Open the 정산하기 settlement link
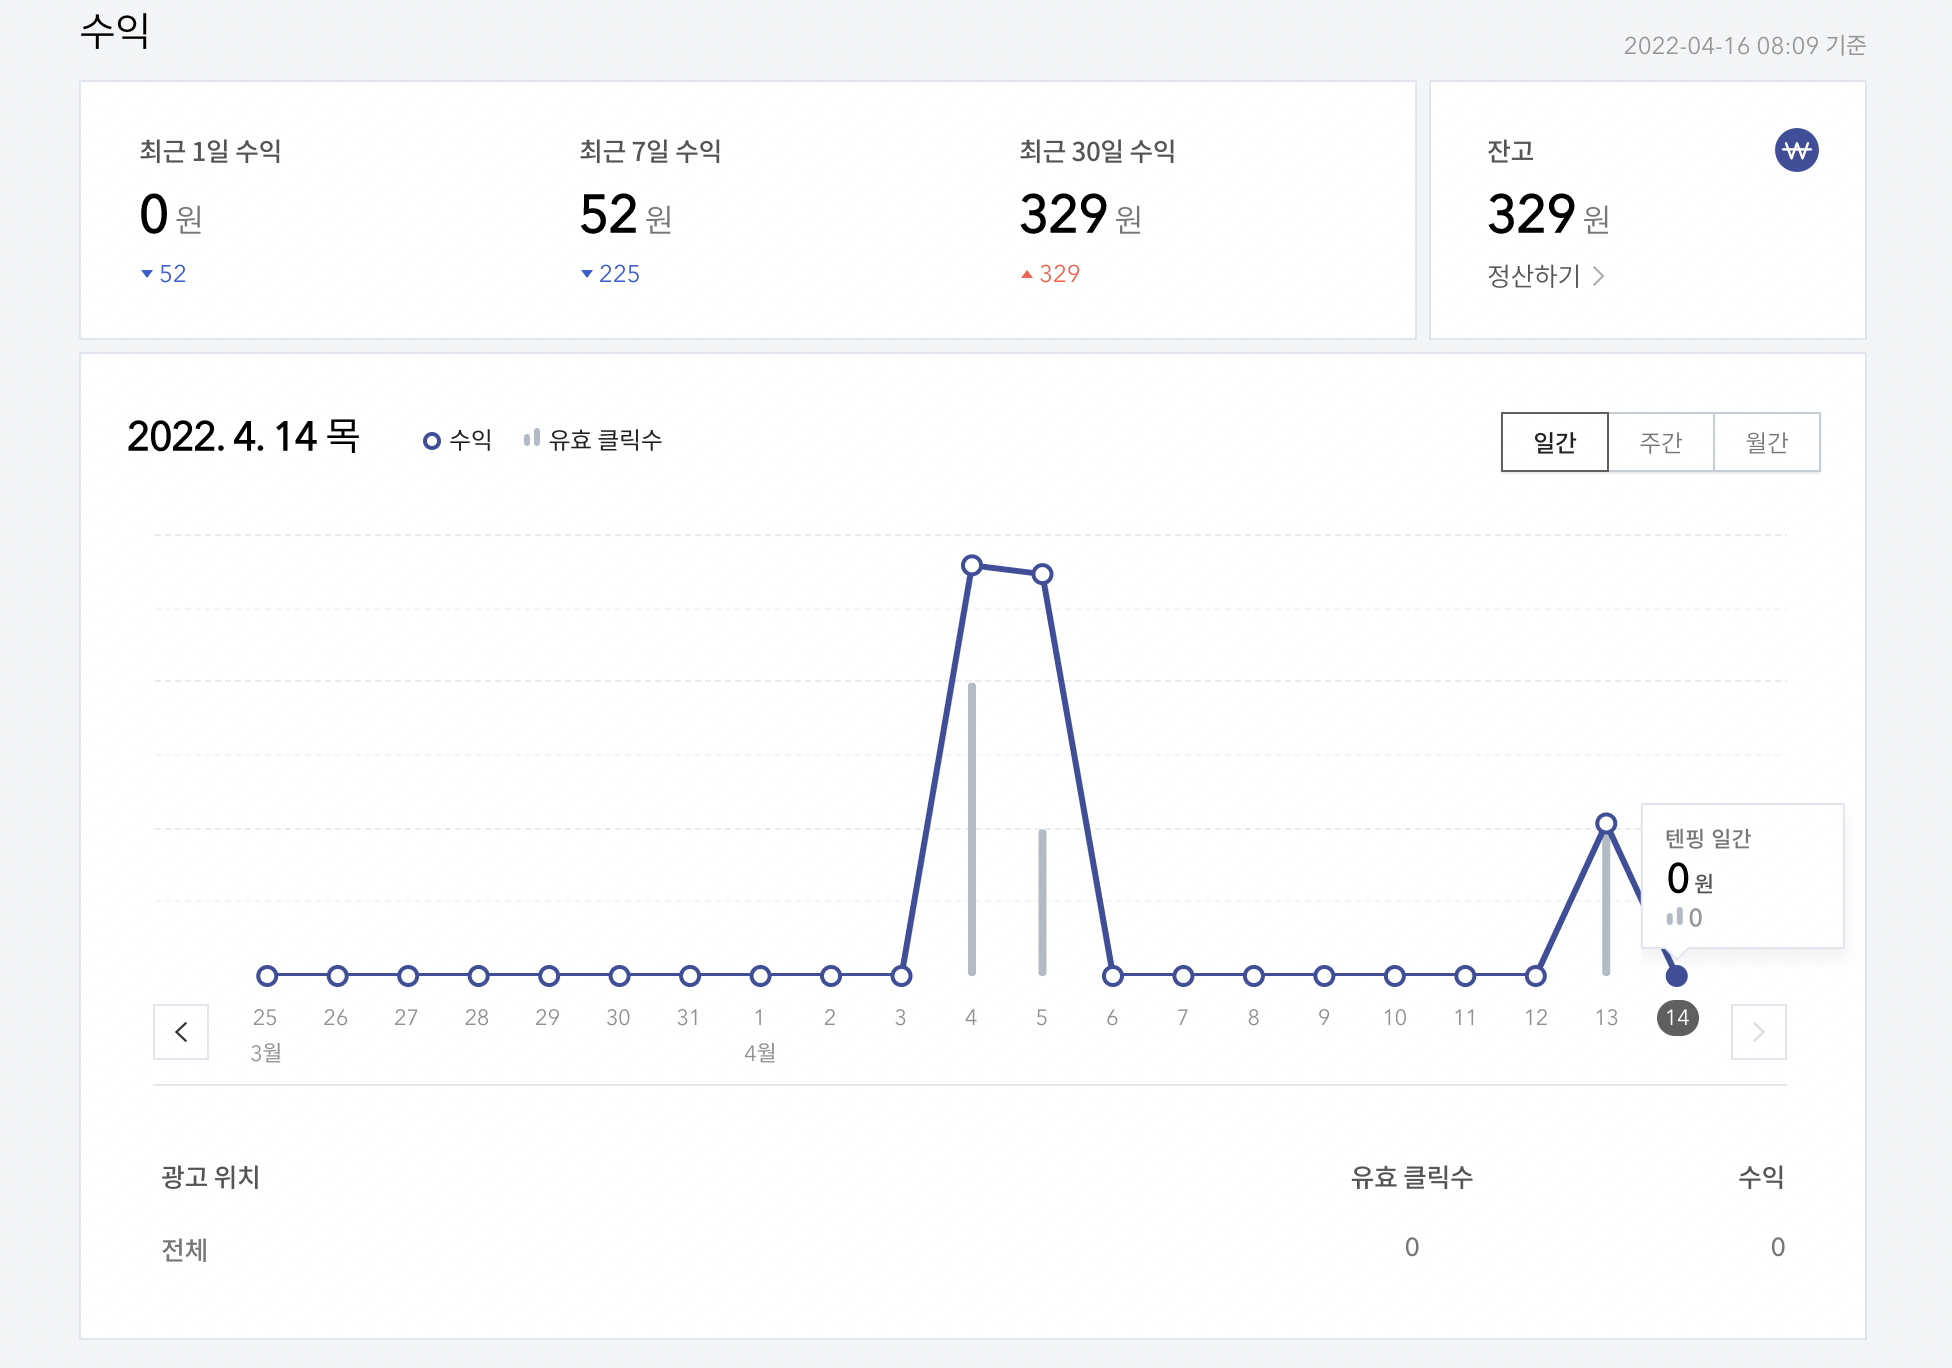 tap(1533, 276)
